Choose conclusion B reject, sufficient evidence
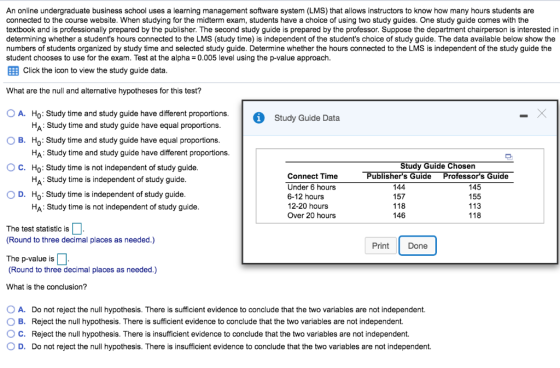This screenshot has height=368, width=560. tap(11, 322)
